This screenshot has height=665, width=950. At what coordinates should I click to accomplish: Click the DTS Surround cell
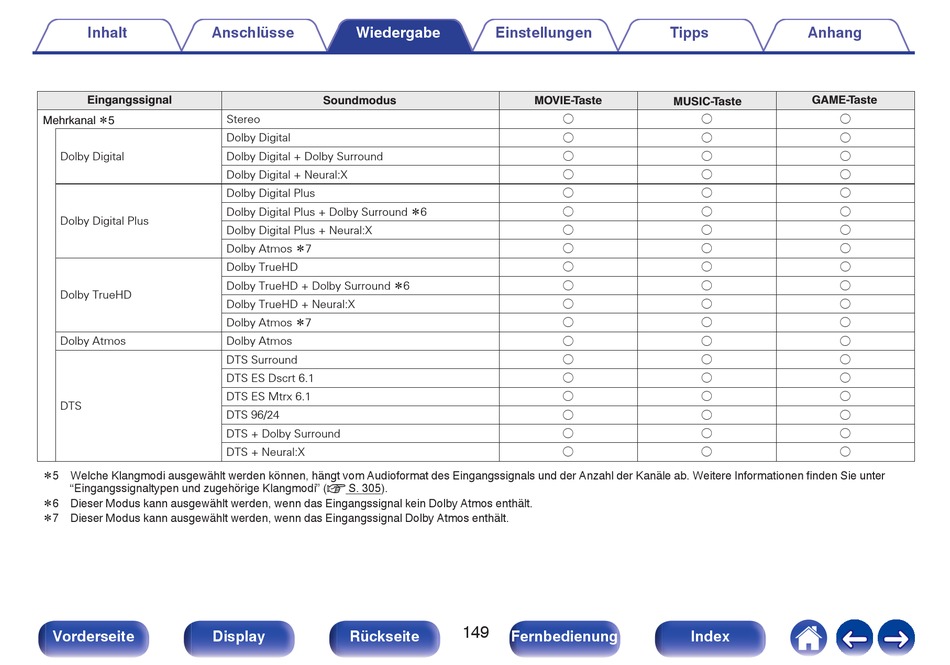point(360,360)
